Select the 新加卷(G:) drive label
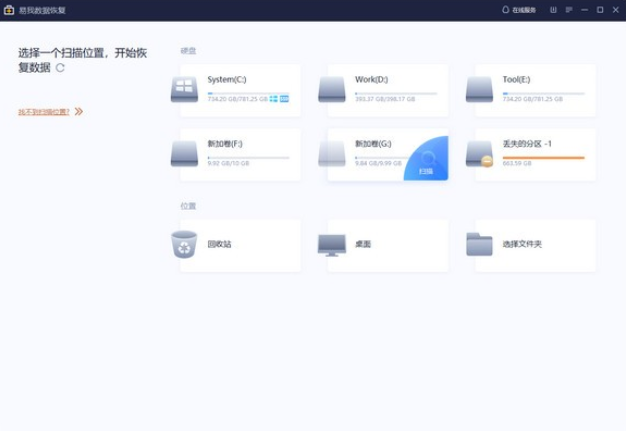This screenshot has height=431, width=626. pyautogui.click(x=374, y=144)
